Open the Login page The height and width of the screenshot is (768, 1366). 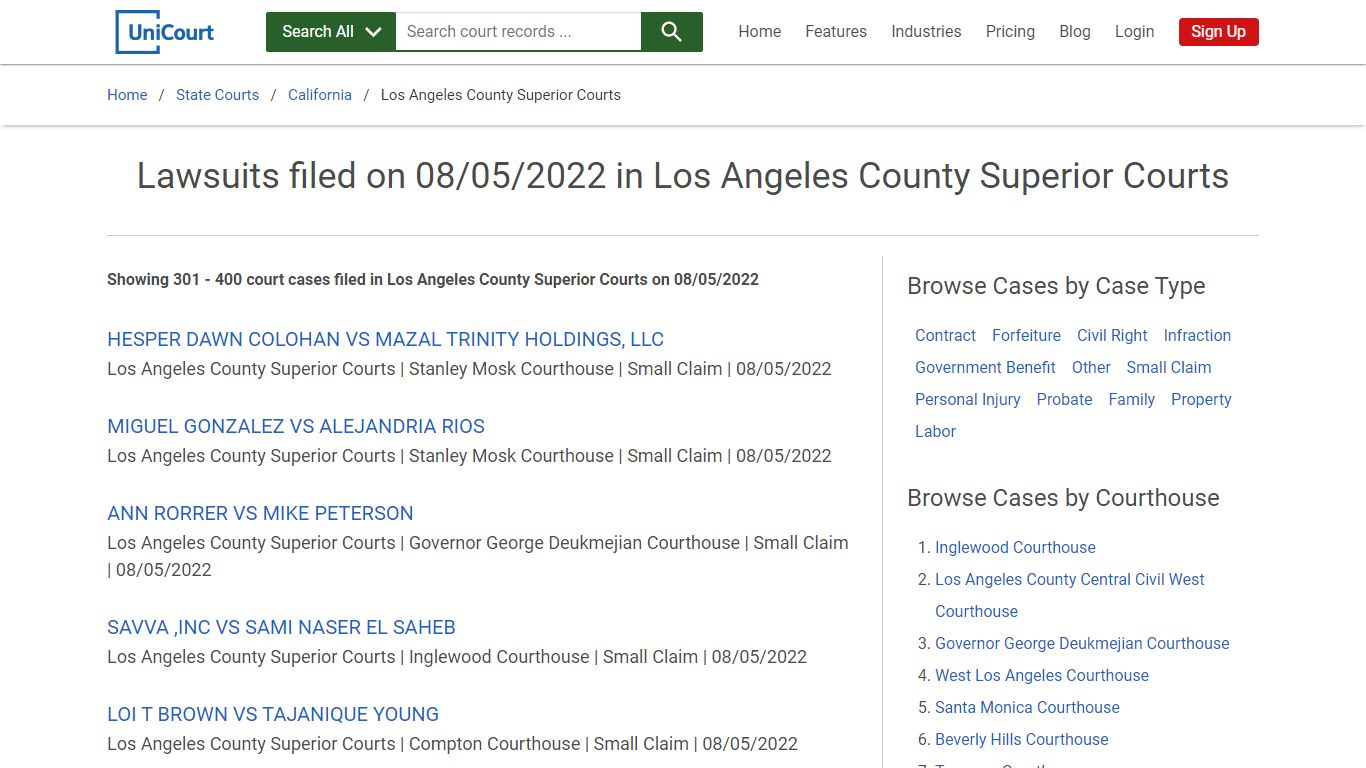[1134, 32]
